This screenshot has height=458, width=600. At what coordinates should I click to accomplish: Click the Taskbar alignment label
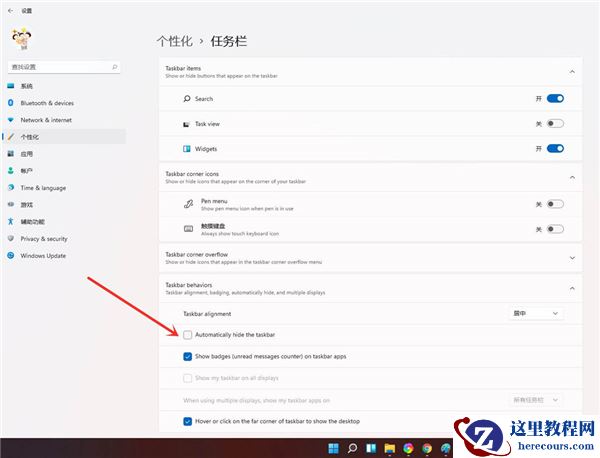coord(207,314)
